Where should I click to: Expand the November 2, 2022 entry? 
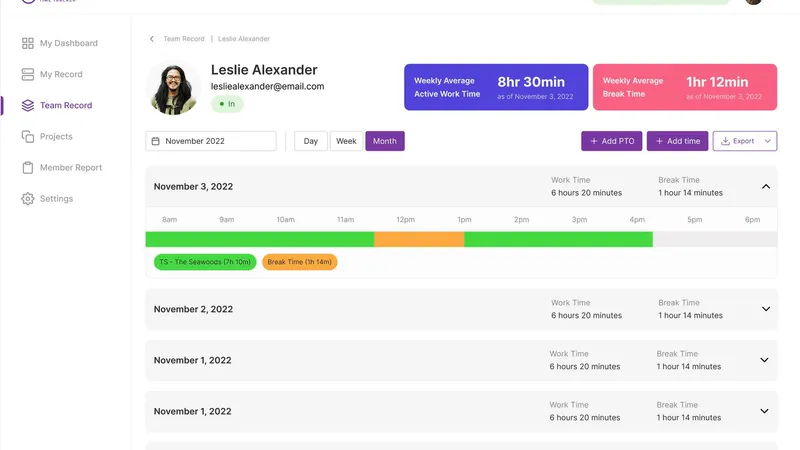(x=766, y=309)
